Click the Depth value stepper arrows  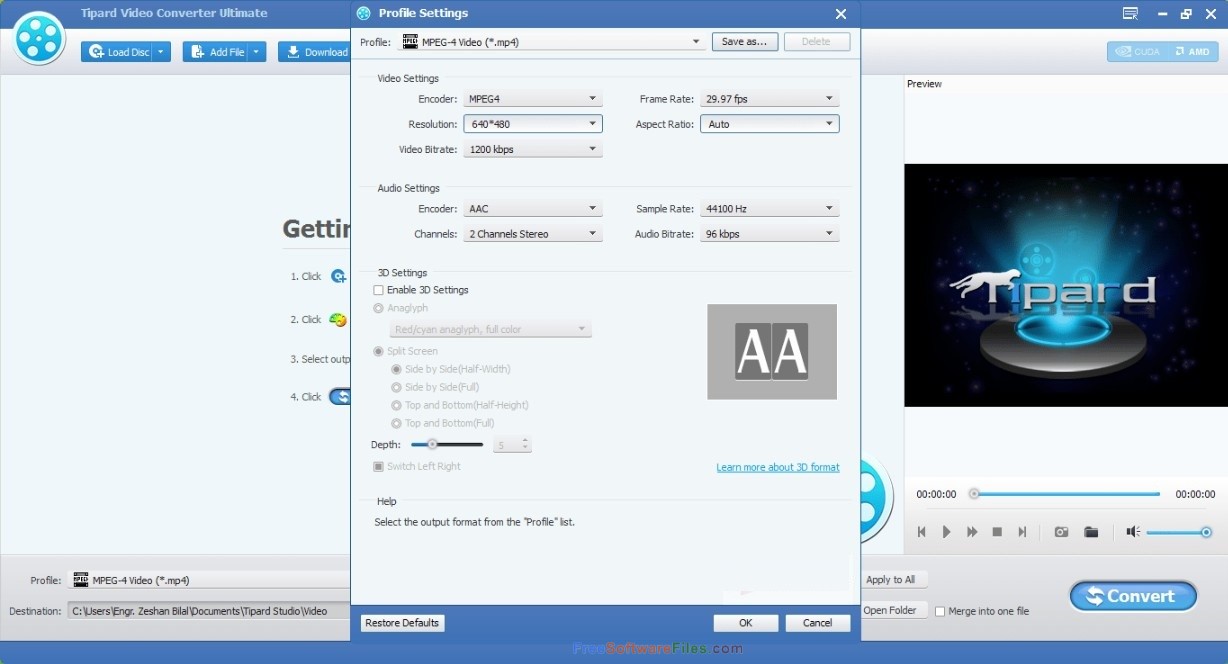click(526, 444)
